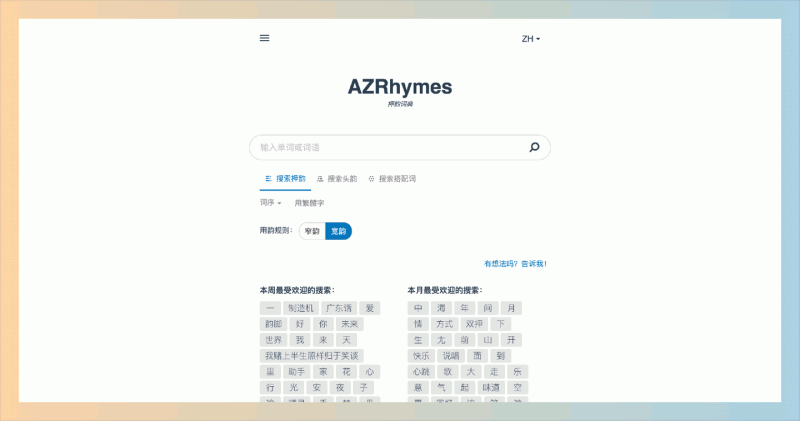Click the 双押 search tag

pyautogui.click(x=474, y=324)
